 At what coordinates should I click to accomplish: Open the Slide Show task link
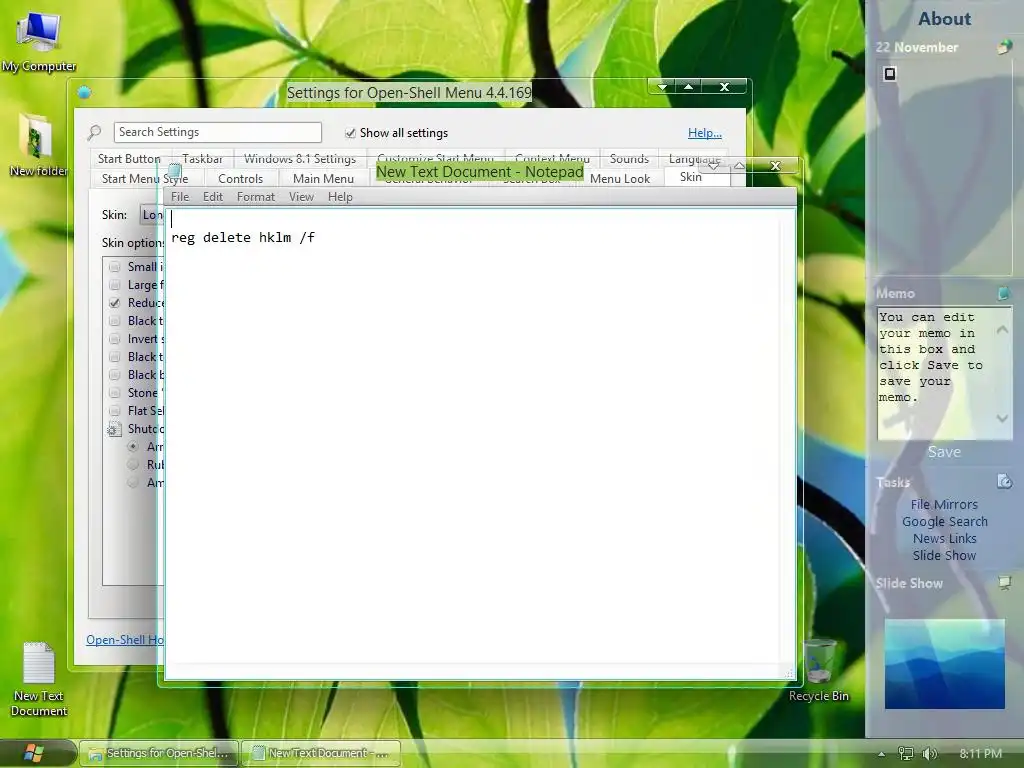tap(944, 555)
